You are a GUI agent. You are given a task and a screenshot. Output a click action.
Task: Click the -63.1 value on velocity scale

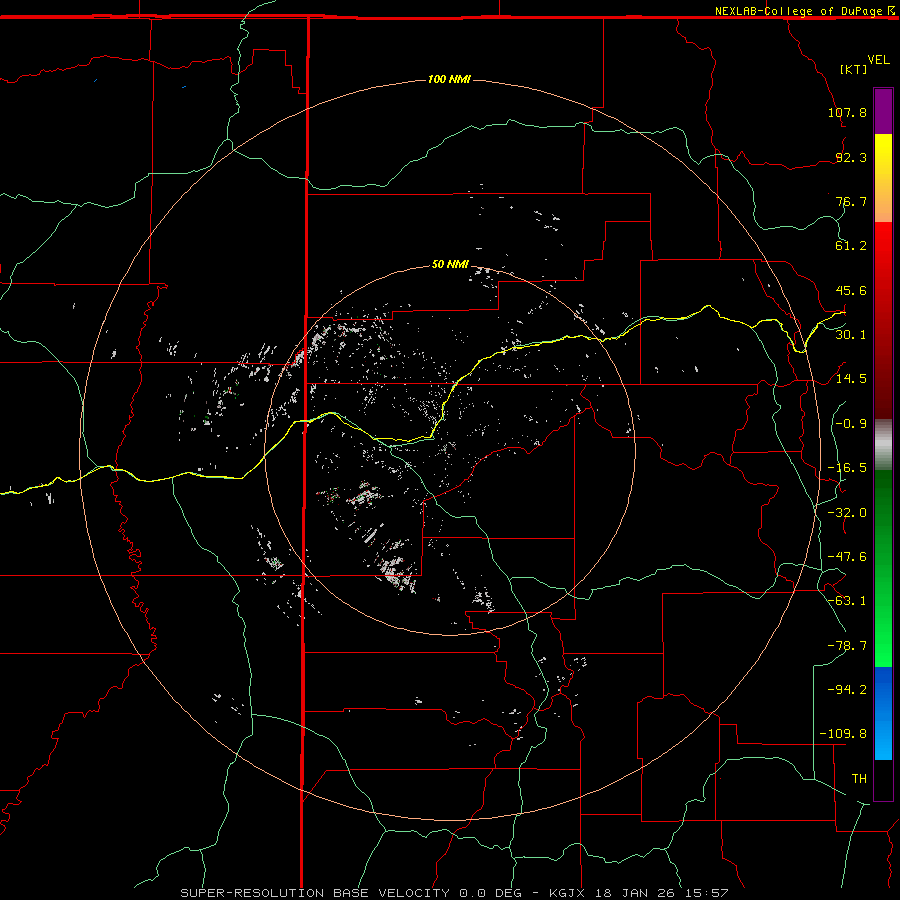847,601
